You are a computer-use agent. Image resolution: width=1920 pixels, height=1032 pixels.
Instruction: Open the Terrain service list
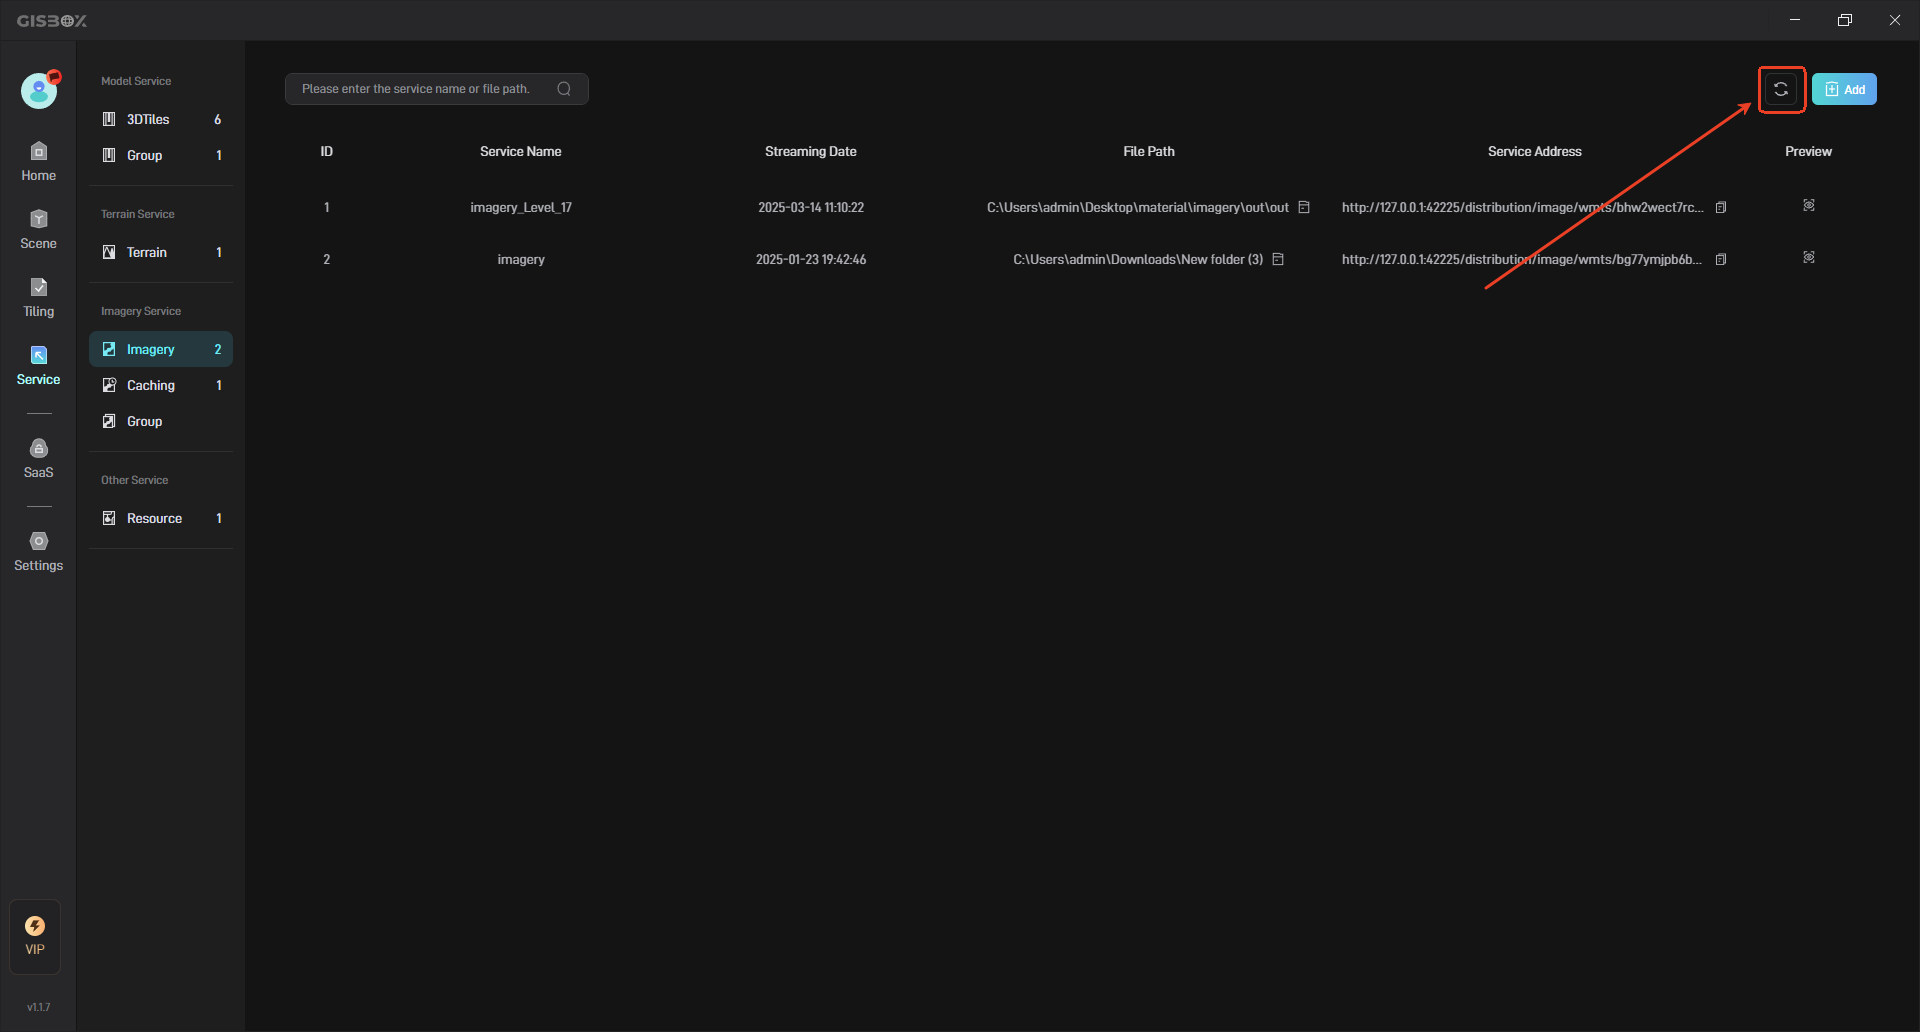[160, 252]
